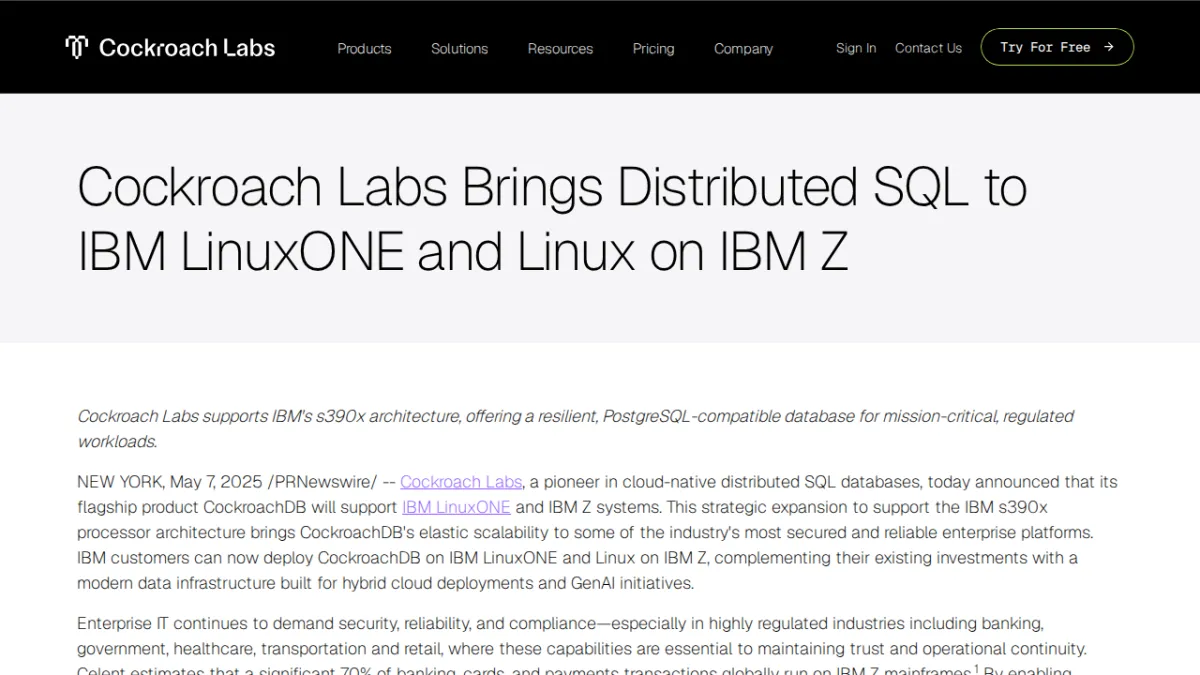Screen dimensions: 1200x675
Task: Open the Solutions menu
Action: pos(459,48)
